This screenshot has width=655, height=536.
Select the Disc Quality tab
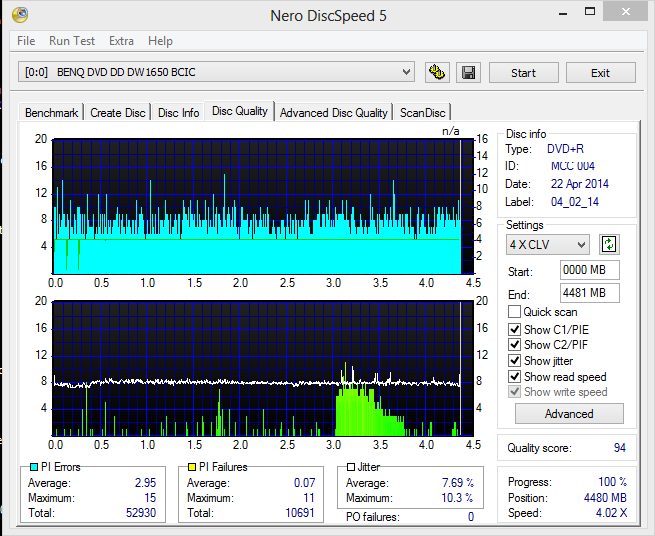point(239,111)
